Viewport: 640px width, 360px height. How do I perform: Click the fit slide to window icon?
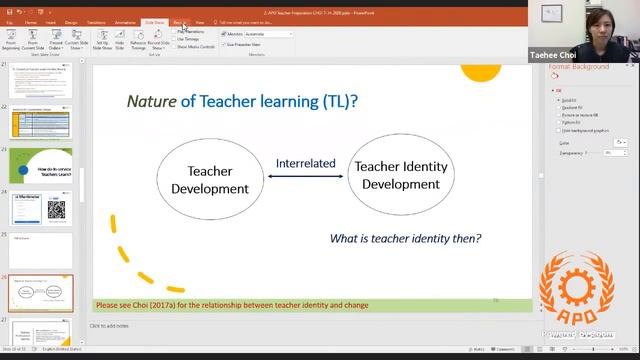(x=635, y=349)
